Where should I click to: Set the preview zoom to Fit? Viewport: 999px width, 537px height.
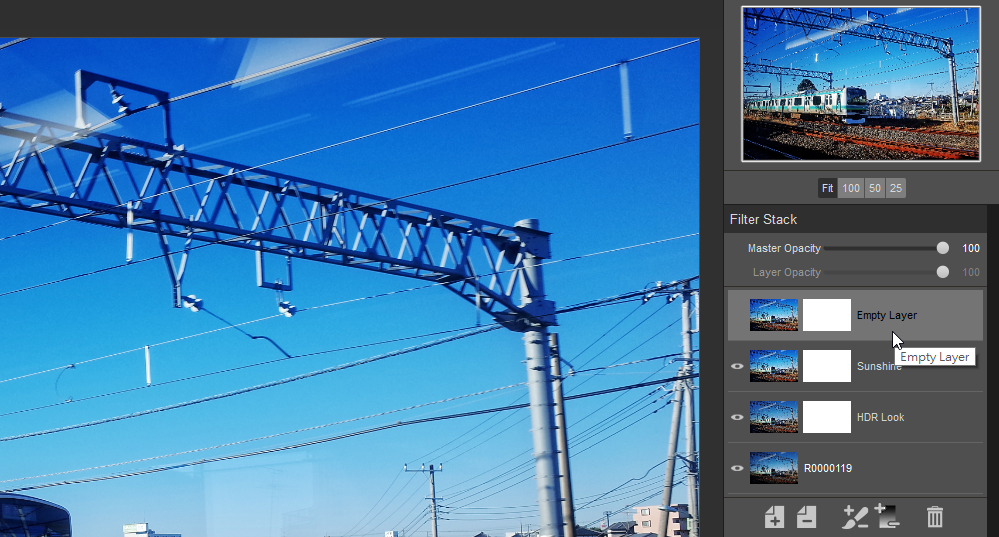(x=828, y=188)
